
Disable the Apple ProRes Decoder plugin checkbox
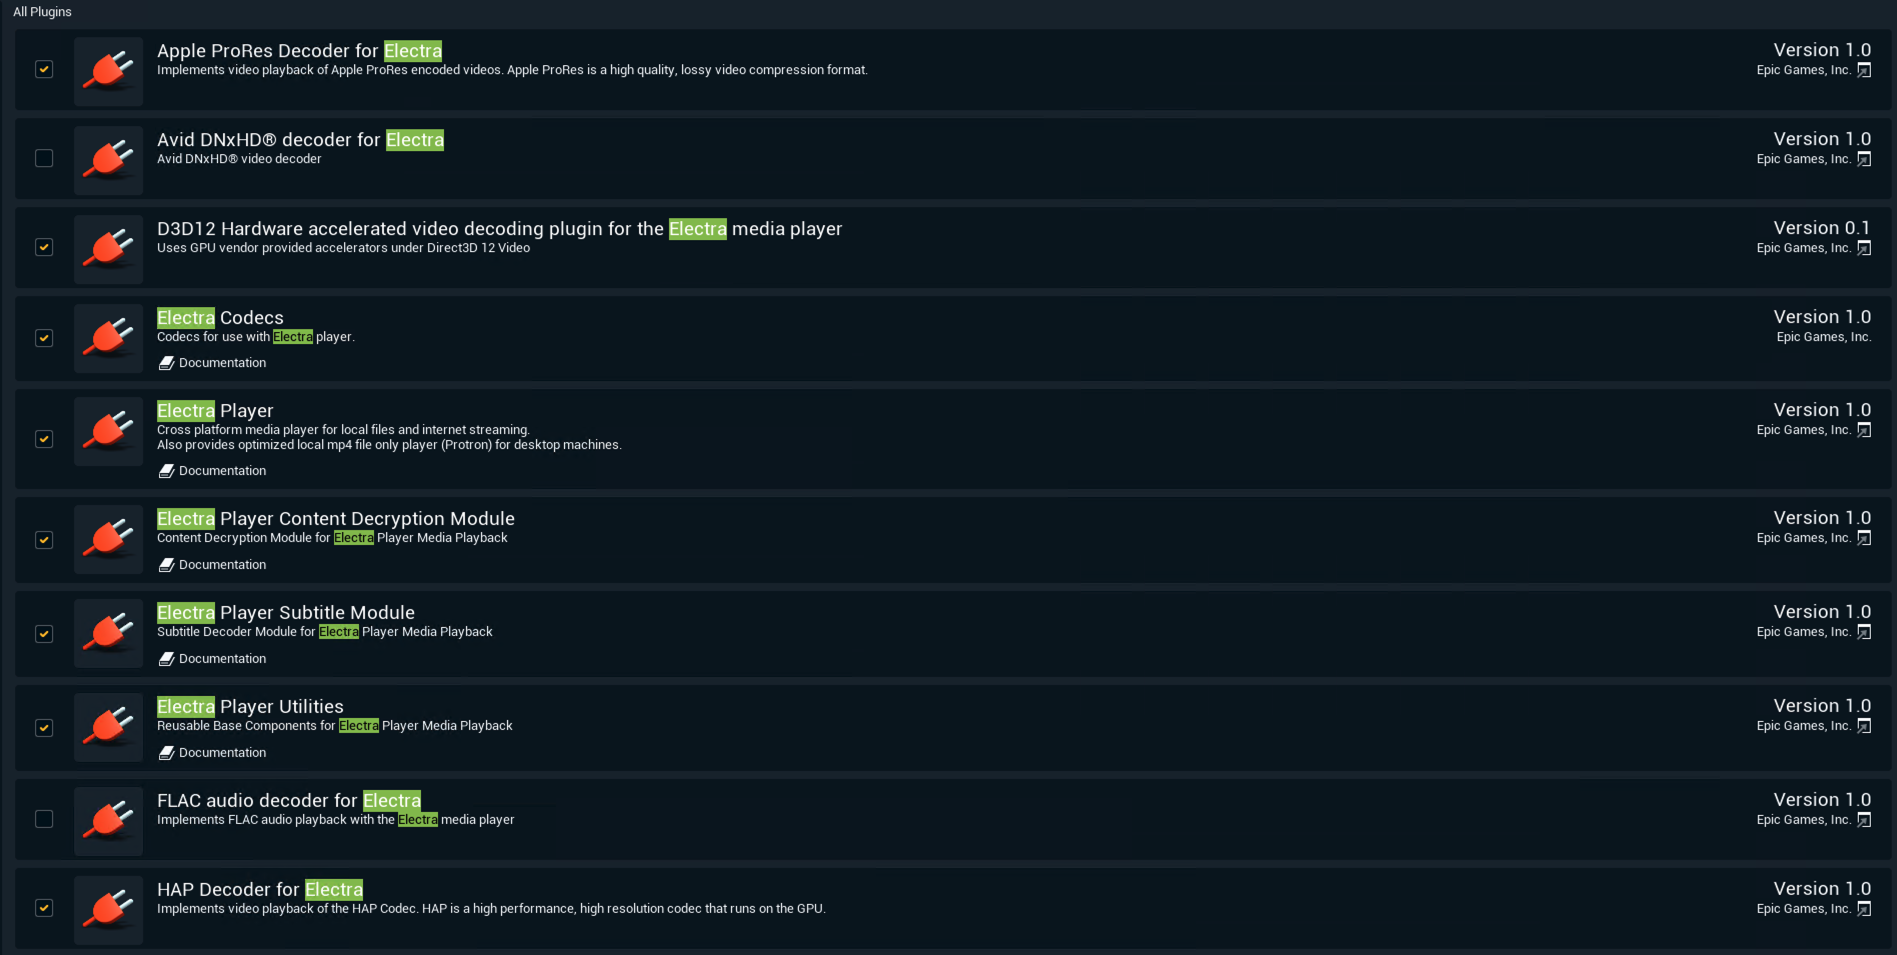44,69
